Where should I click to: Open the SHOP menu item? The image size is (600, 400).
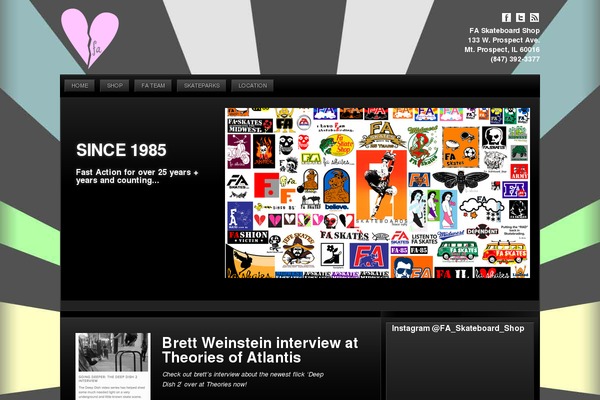pyautogui.click(x=115, y=86)
